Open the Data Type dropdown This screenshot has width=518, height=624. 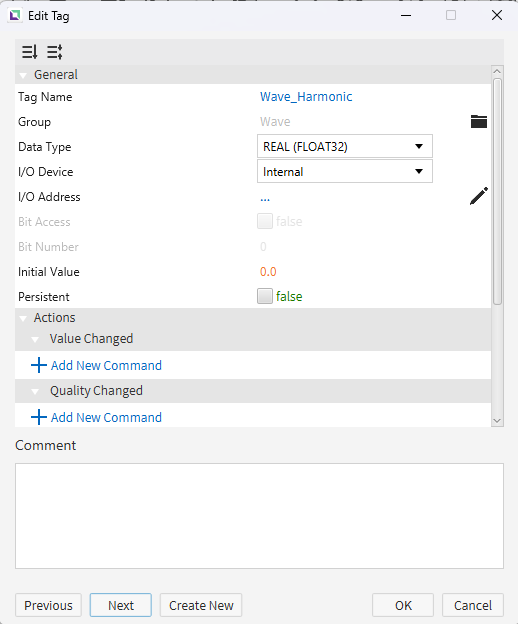click(345, 146)
